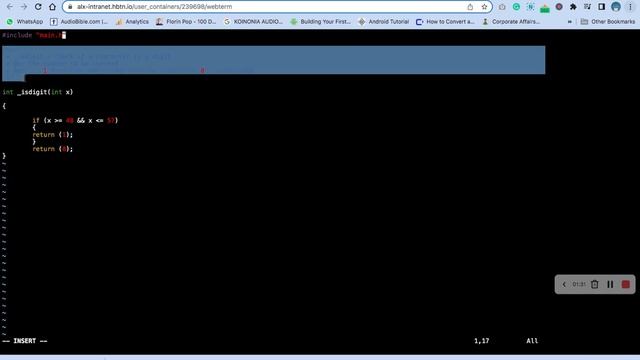Click the browser forward arrow
The image size is (640, 360).
click(x=24, y=7)
